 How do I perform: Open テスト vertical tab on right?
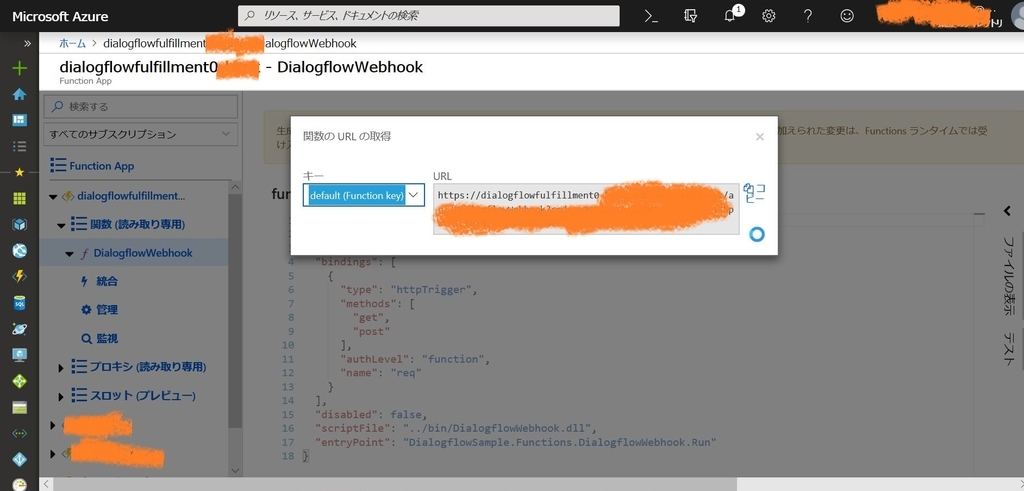click(1010, 349)
